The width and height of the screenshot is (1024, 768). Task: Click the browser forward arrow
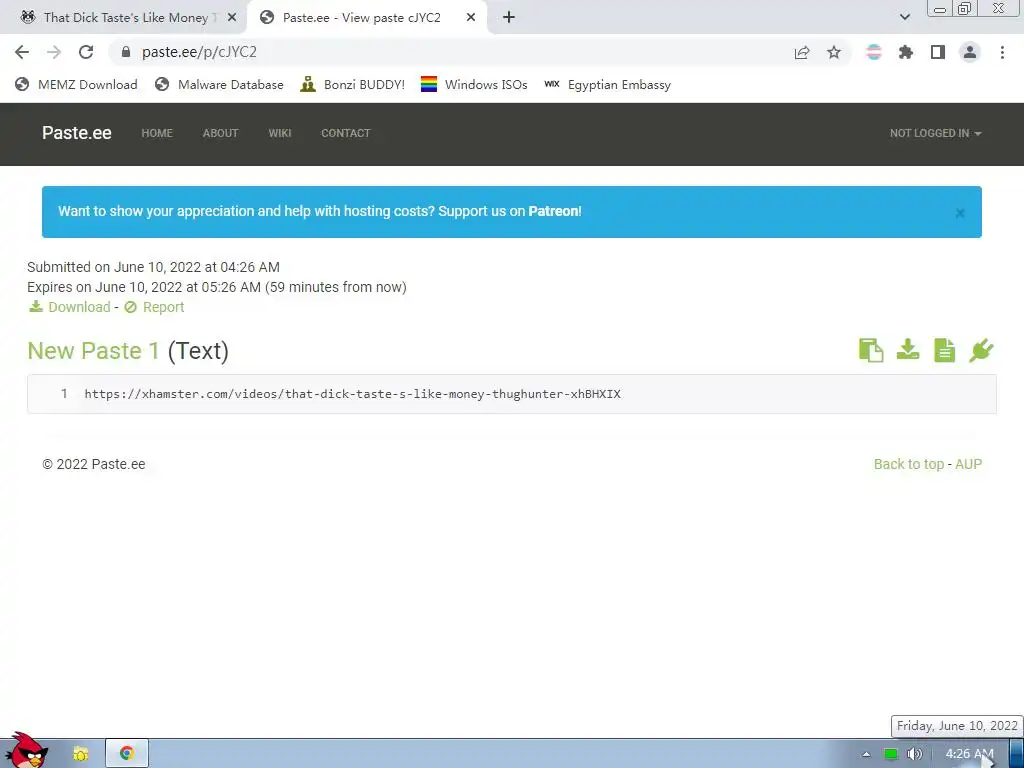click(54, 52)
